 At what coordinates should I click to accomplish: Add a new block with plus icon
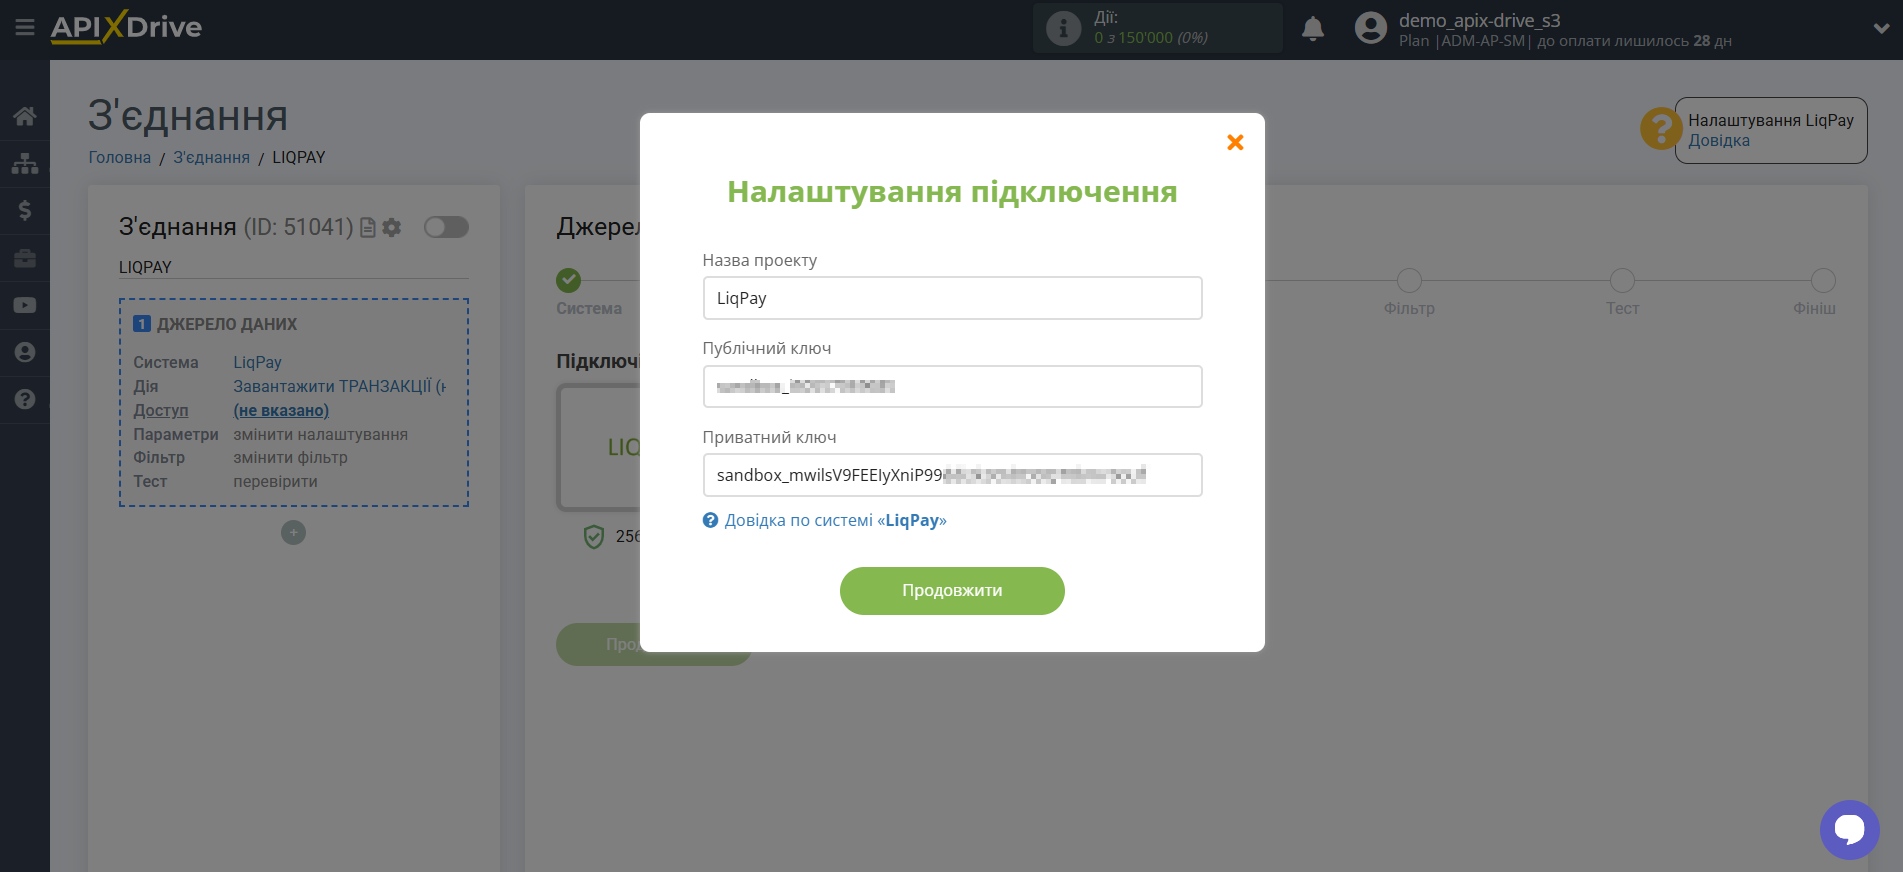[x=293, y=533]
